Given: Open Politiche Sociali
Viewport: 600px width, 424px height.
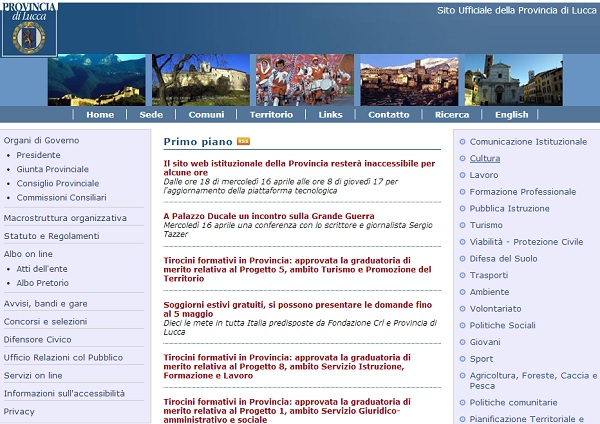Looking at the screenshot, I should pyautogui.click(x=502, y=326).
